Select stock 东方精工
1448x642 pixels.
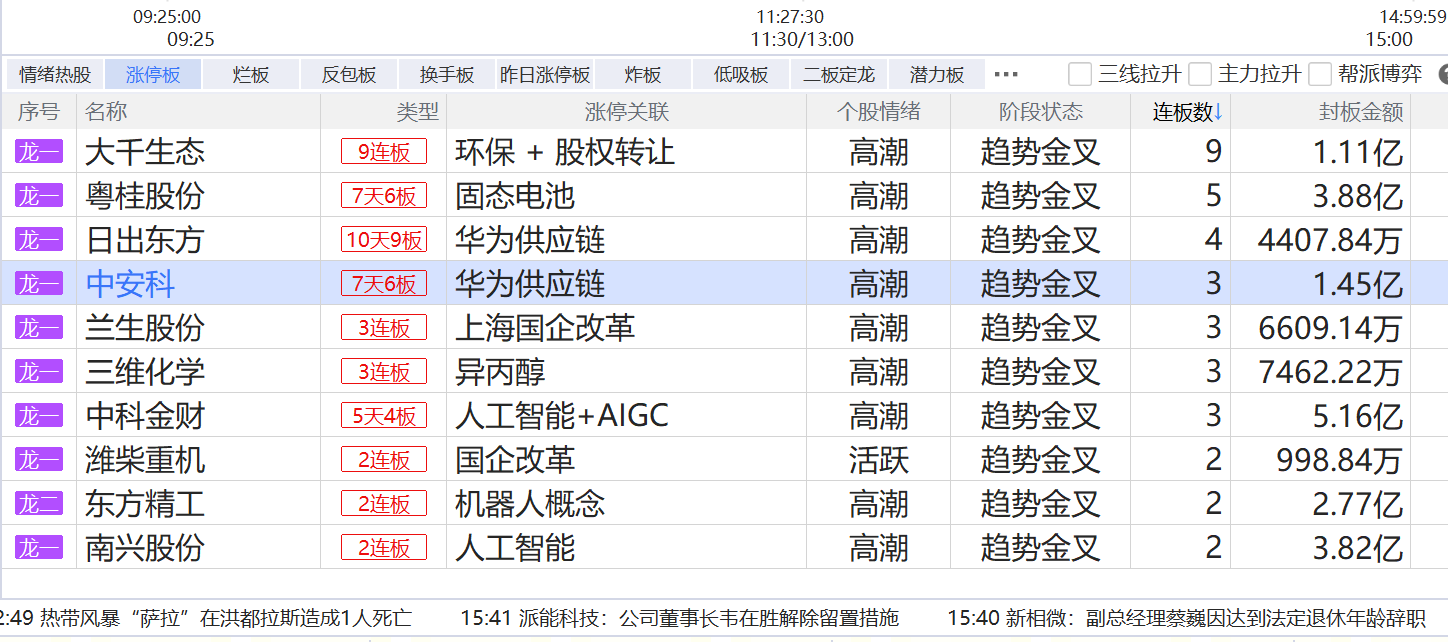point(145,504)
